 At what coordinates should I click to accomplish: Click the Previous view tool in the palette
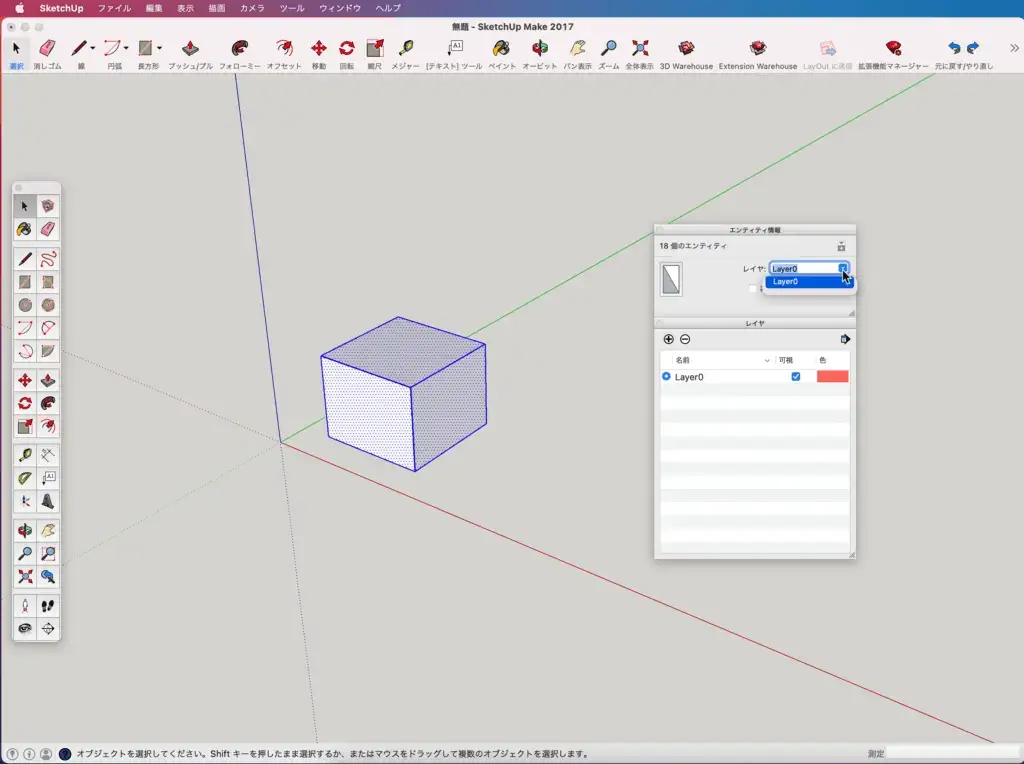click(x=48, y=577)
